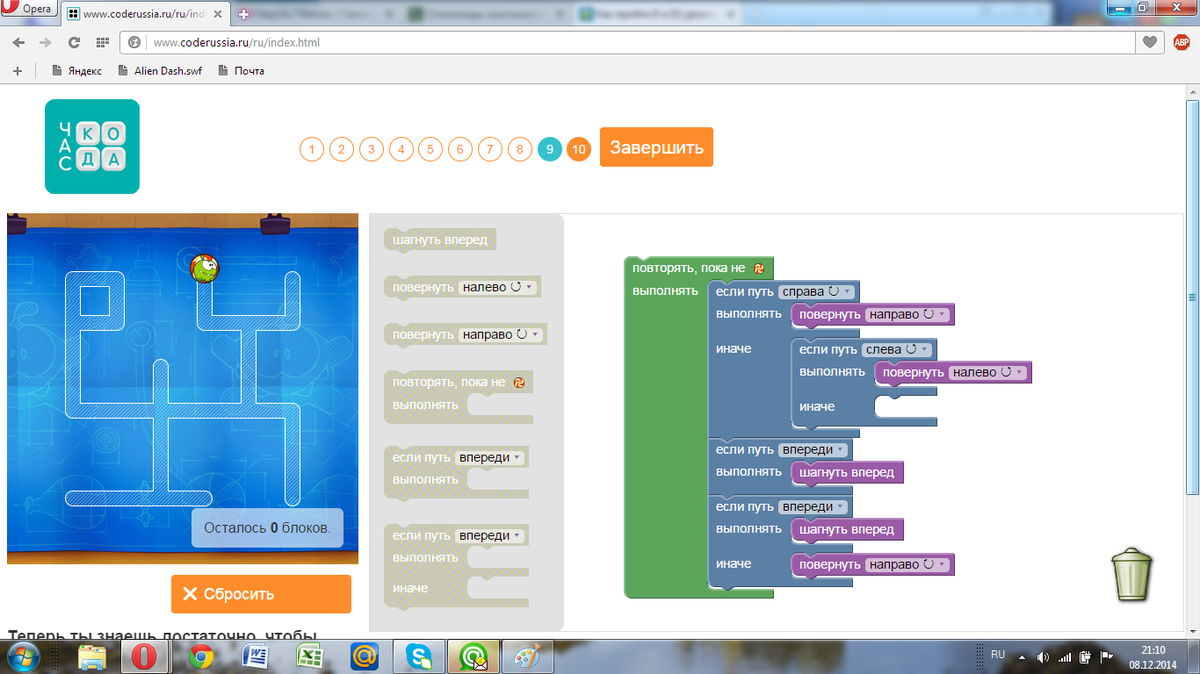Click the 'Завершить' button

click(656, 147)
